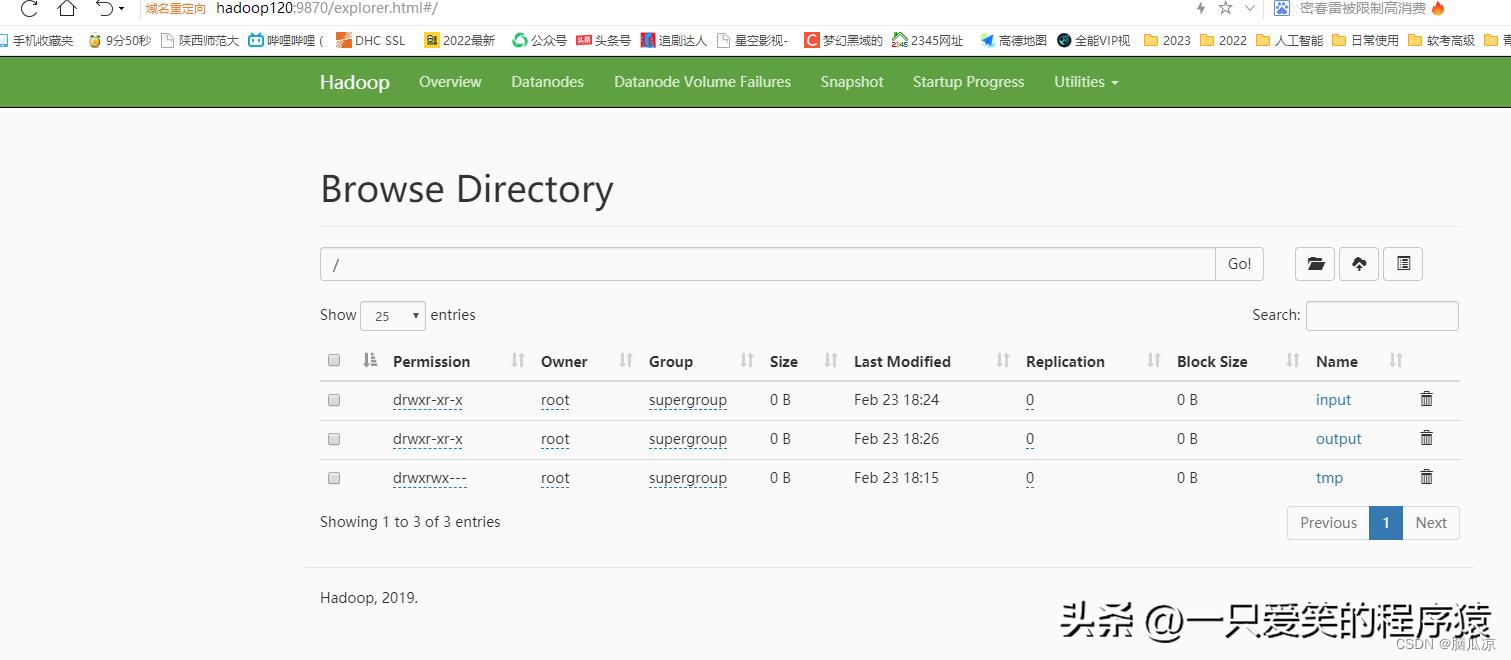Viewport: 1511px width, 660px height.
Task: Click the Go! button
Action: click(1239, 263)
